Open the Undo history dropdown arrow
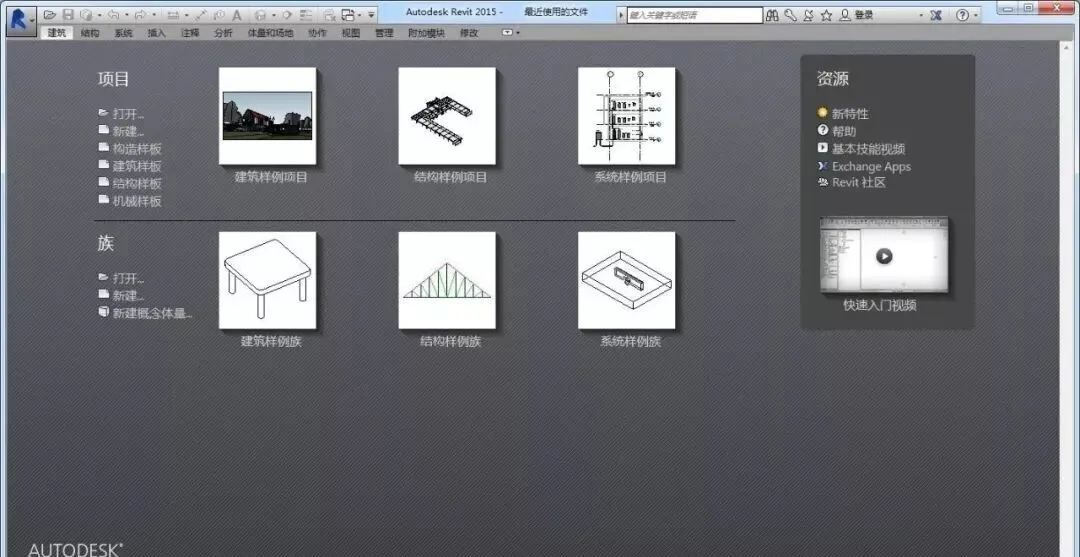 click(x=127, y=15)
